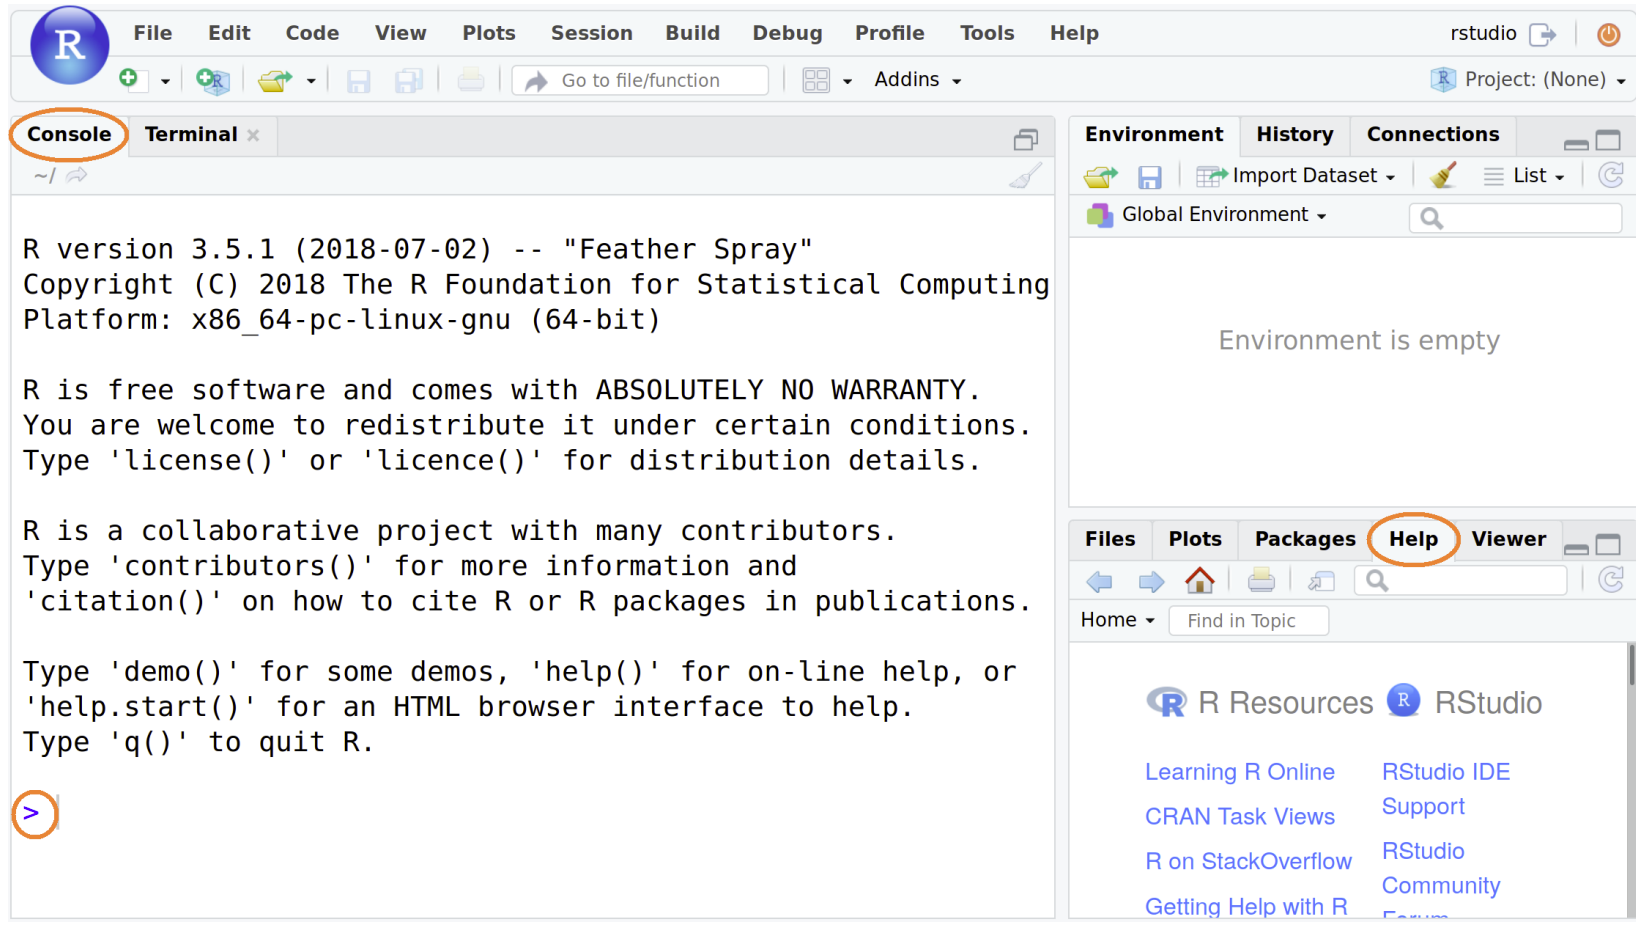Viewport: 1636px width, 929px height.
Task: Open the Tools menu
Action: (987, 33)
